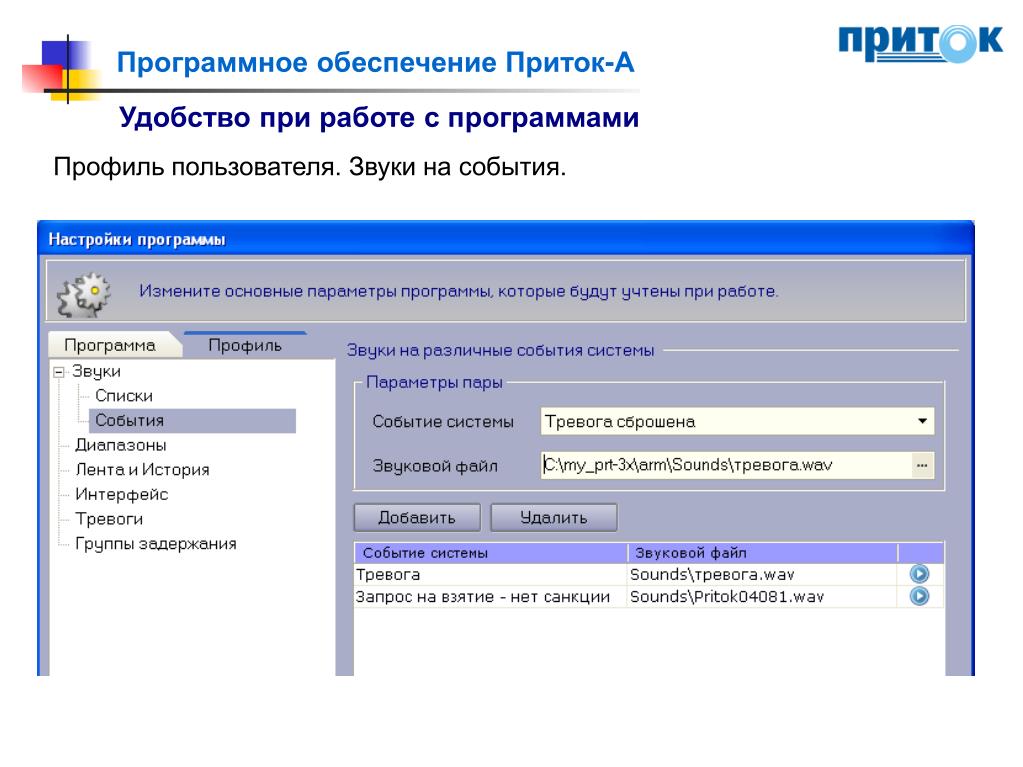
Task: Collapse the Звуки tree node
Action: point(59,372)
